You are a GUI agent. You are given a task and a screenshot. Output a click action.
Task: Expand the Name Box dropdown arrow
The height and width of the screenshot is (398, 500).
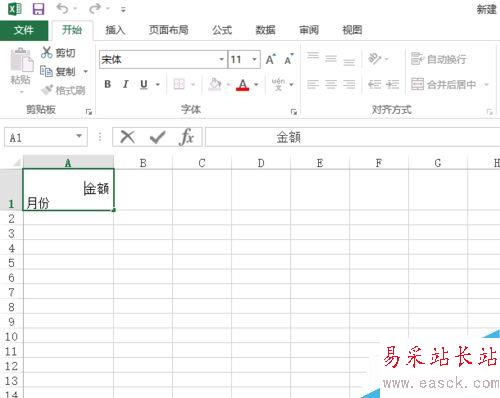[x=79, y=136]
